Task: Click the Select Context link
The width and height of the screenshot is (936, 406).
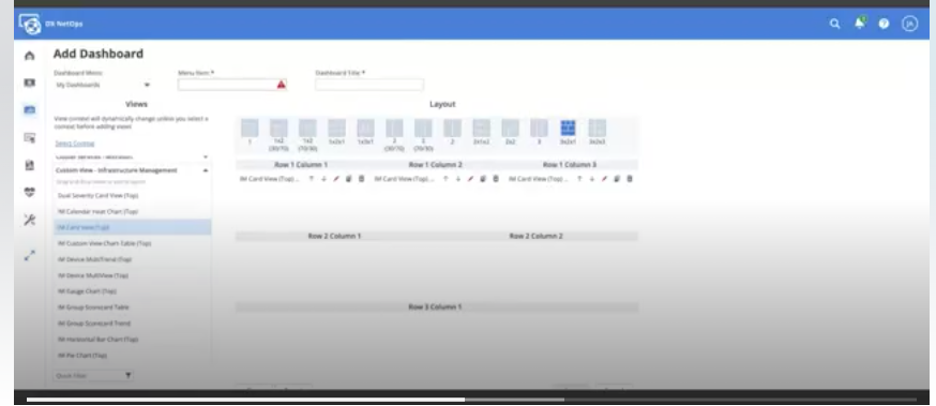Action: pyautogui.click(x=69, y=143)
